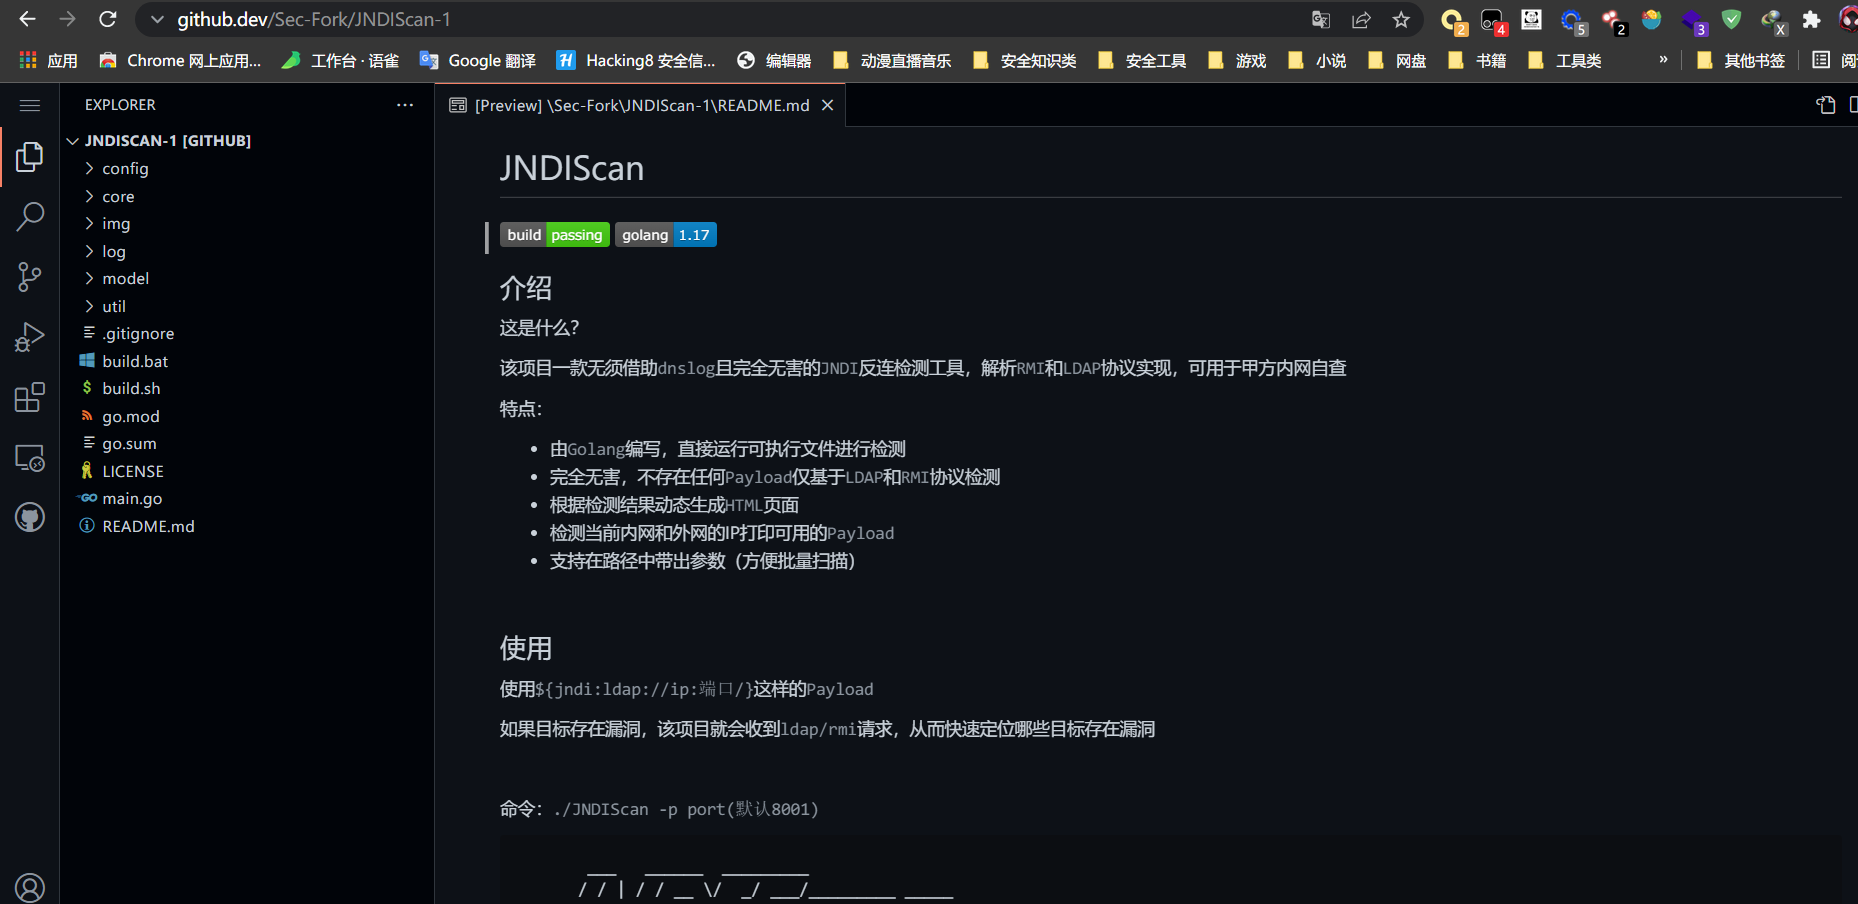Click the JNDIScan heading in preview

(x=572, y=168)
